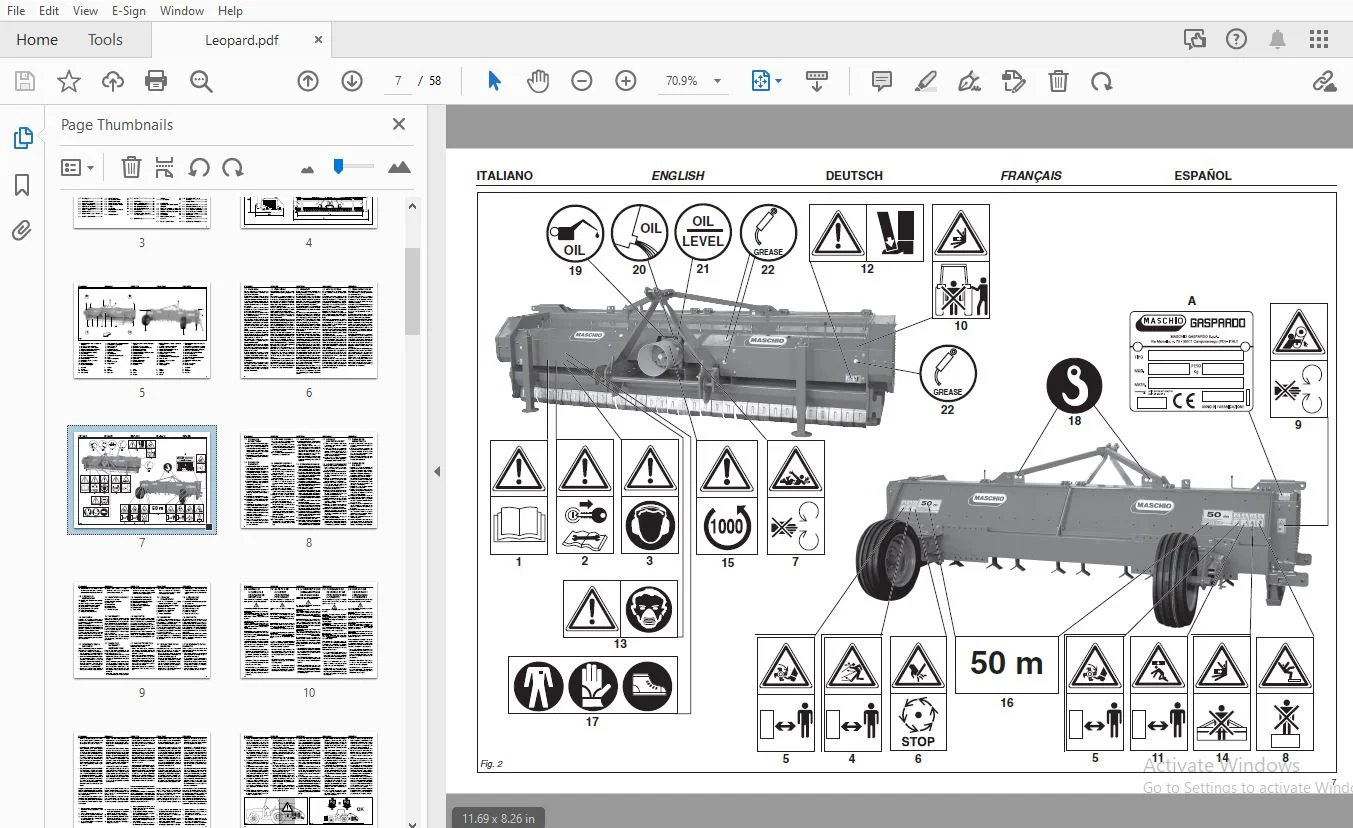This screenshot has width=1353, height=828.
Task: Rotate pages counterclockwise in thumbnails panel
Action: pyautogui.click(x=199, y=167)
